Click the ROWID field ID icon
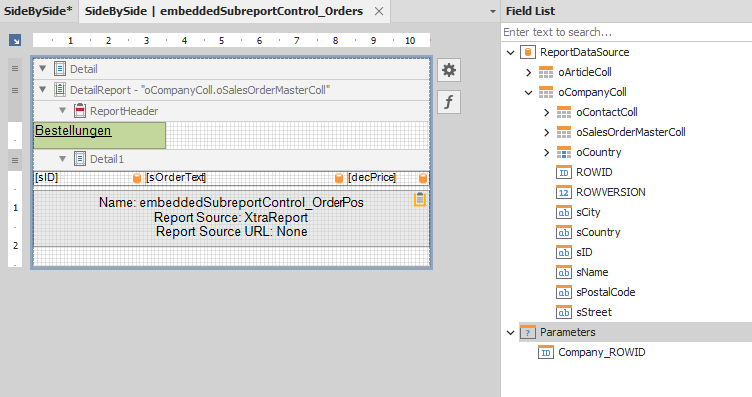This screenshot has width=752, height=397. (564, 172)
